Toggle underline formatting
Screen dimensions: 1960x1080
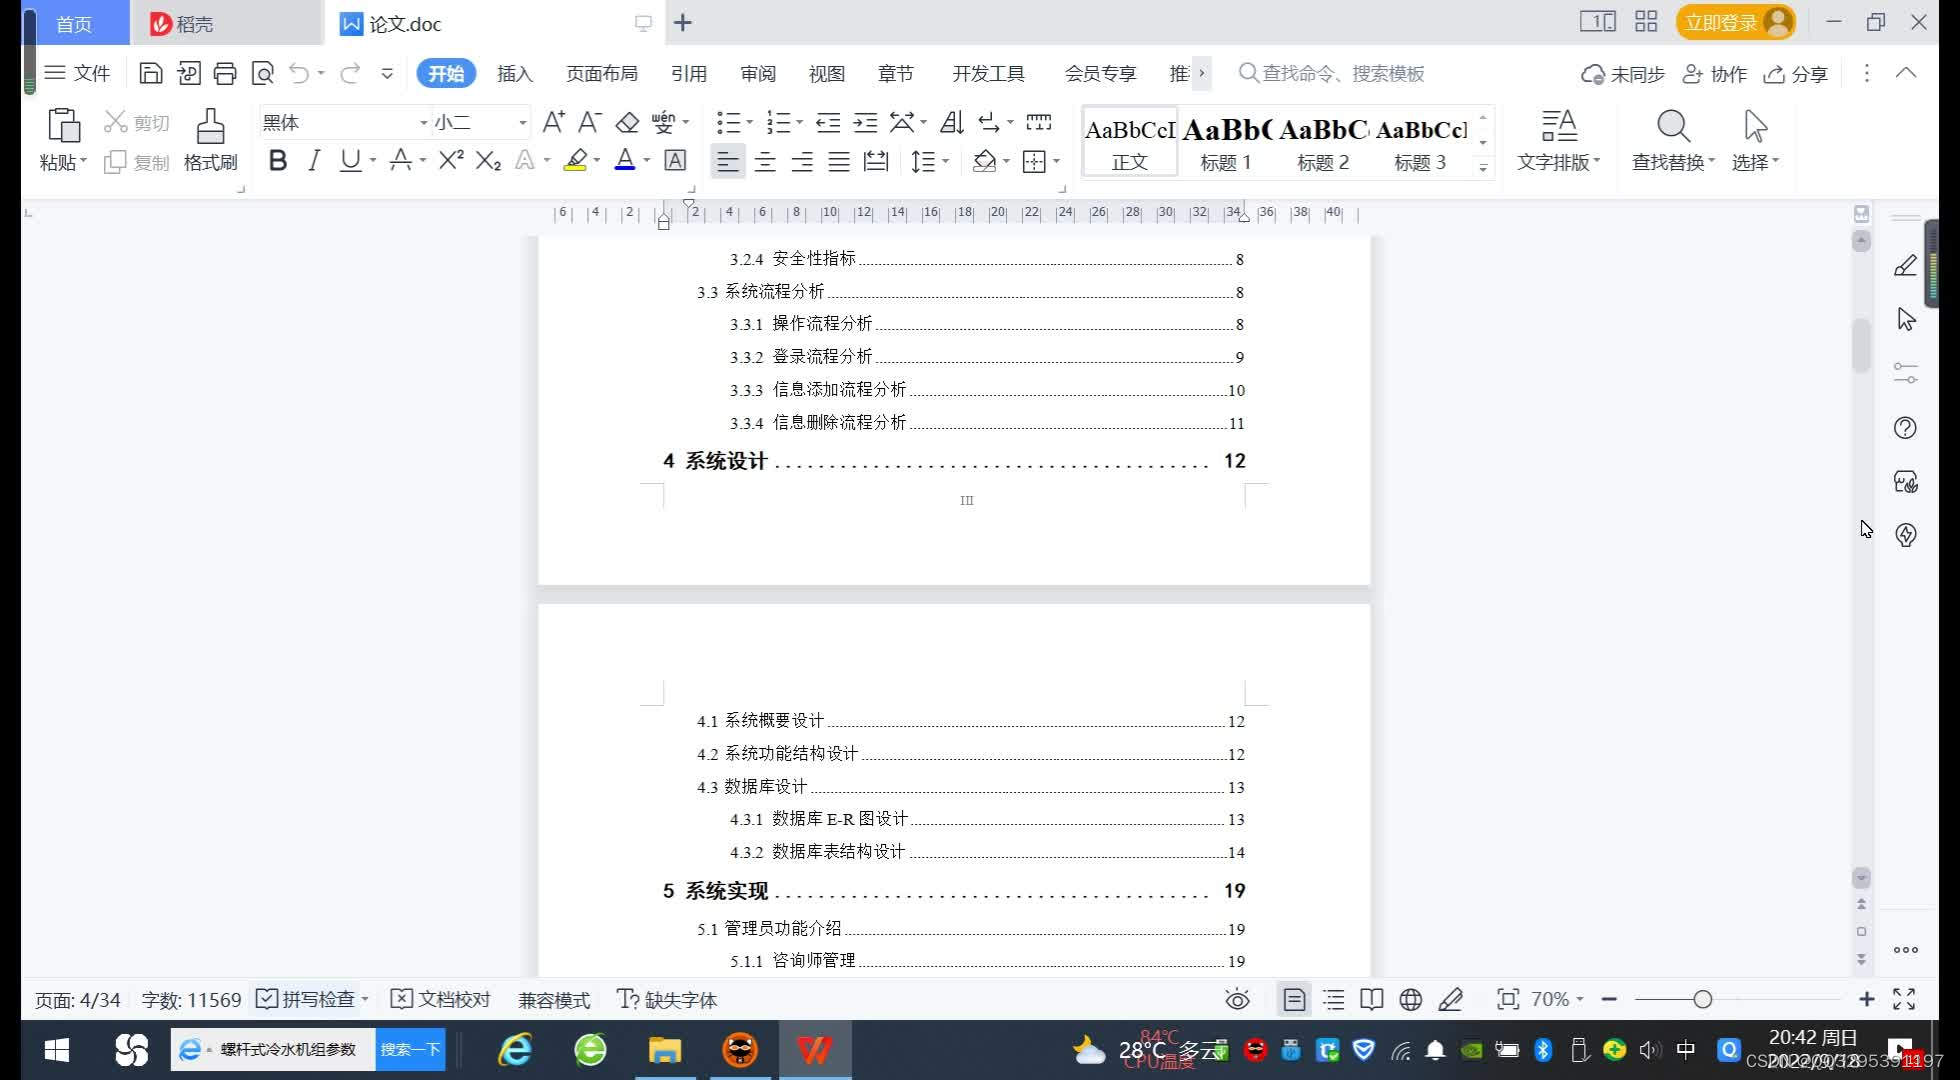point(350,160)
